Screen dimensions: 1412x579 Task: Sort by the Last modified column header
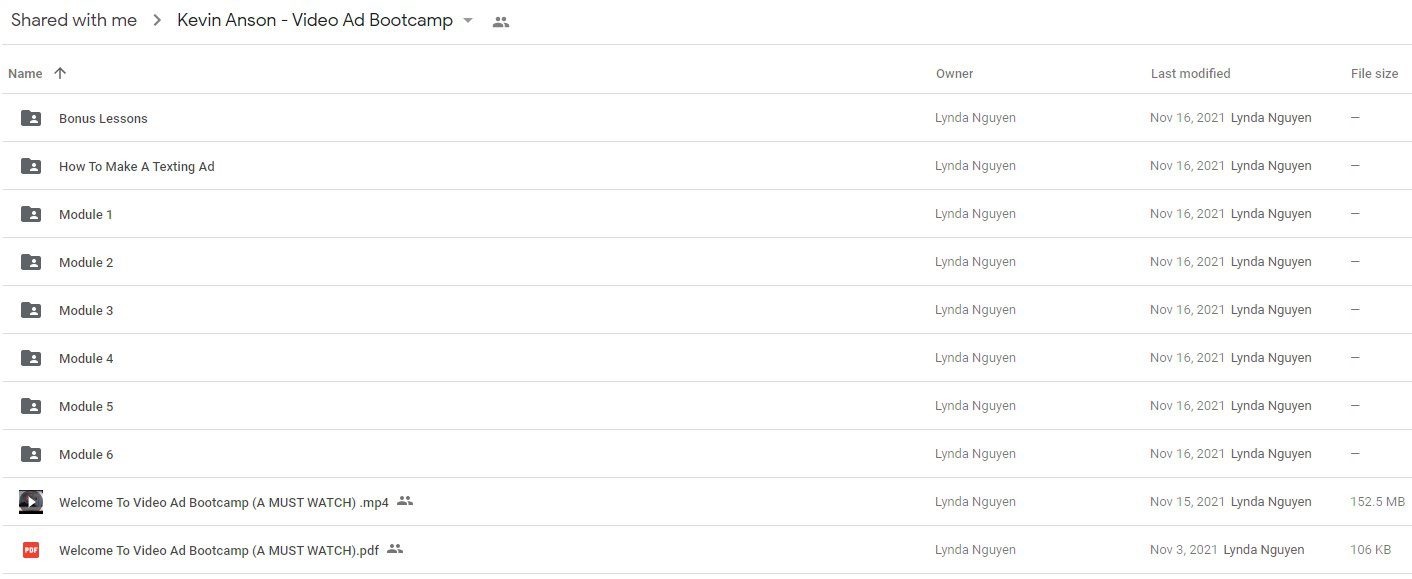pyautogui.click(x=1191, y=74)
